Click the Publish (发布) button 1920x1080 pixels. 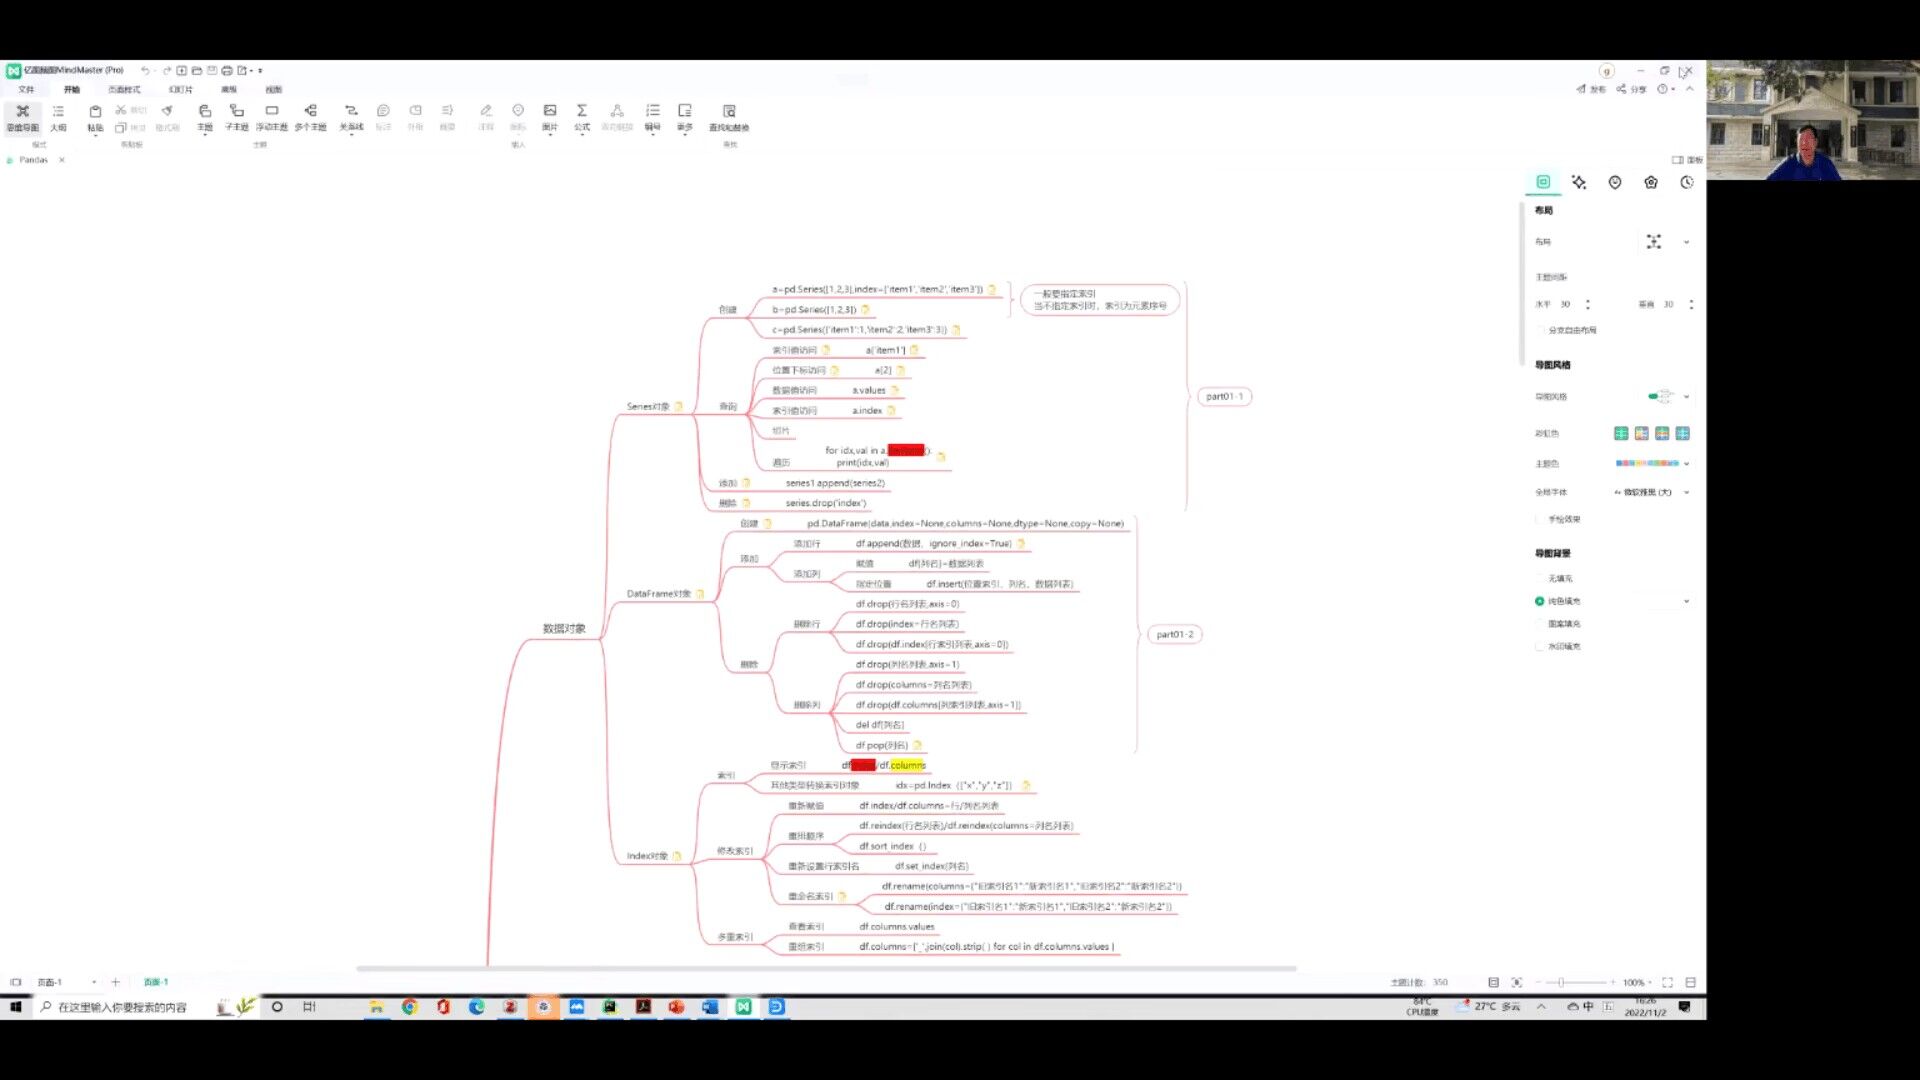pyautogui.click(x=1591, y=89)
